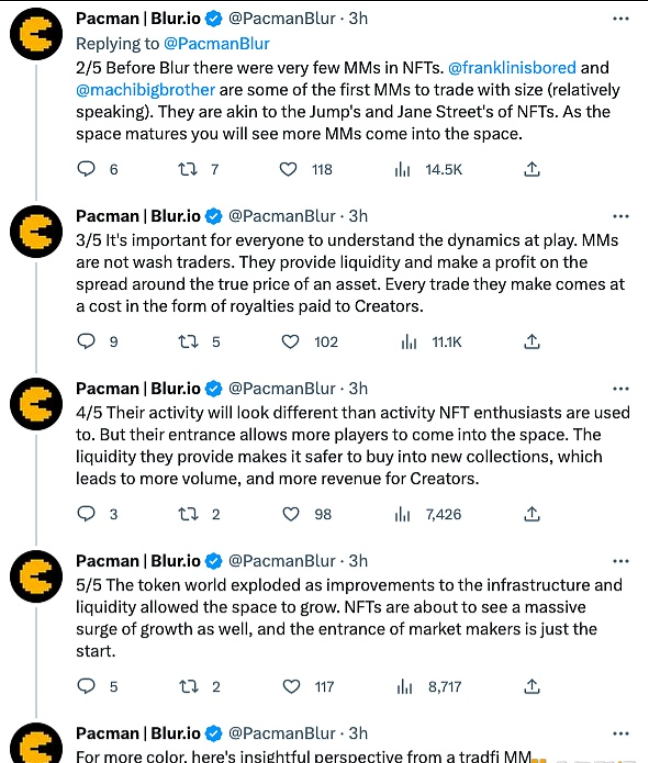The width and height of the screenshot is (648, 763).
Task: Click the @PacmanBlur replying-to link
Action: [x=219, y=43]
